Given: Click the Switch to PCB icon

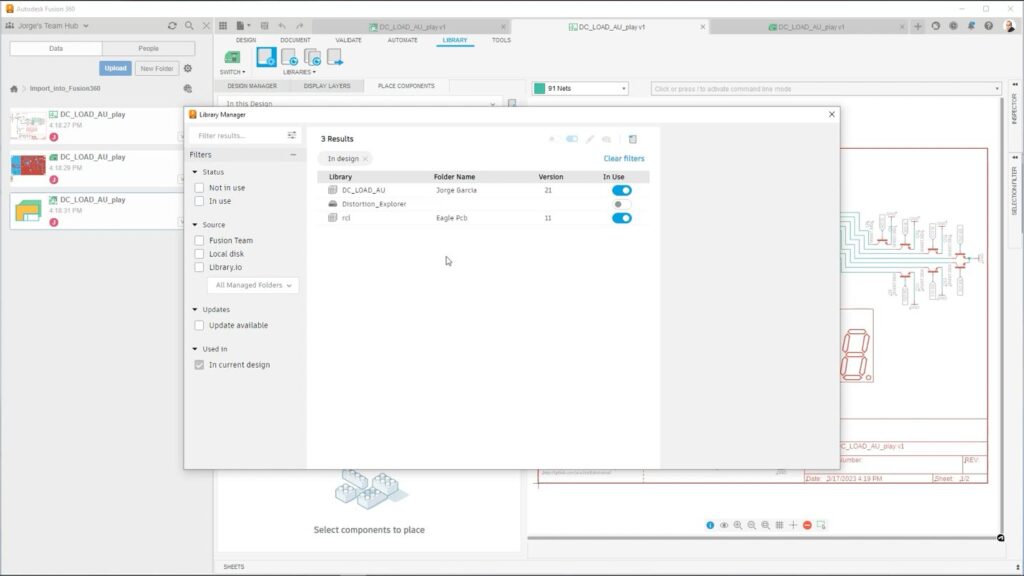Looking at the screenshot, I should pyautogui.click(x=232, y=57).
